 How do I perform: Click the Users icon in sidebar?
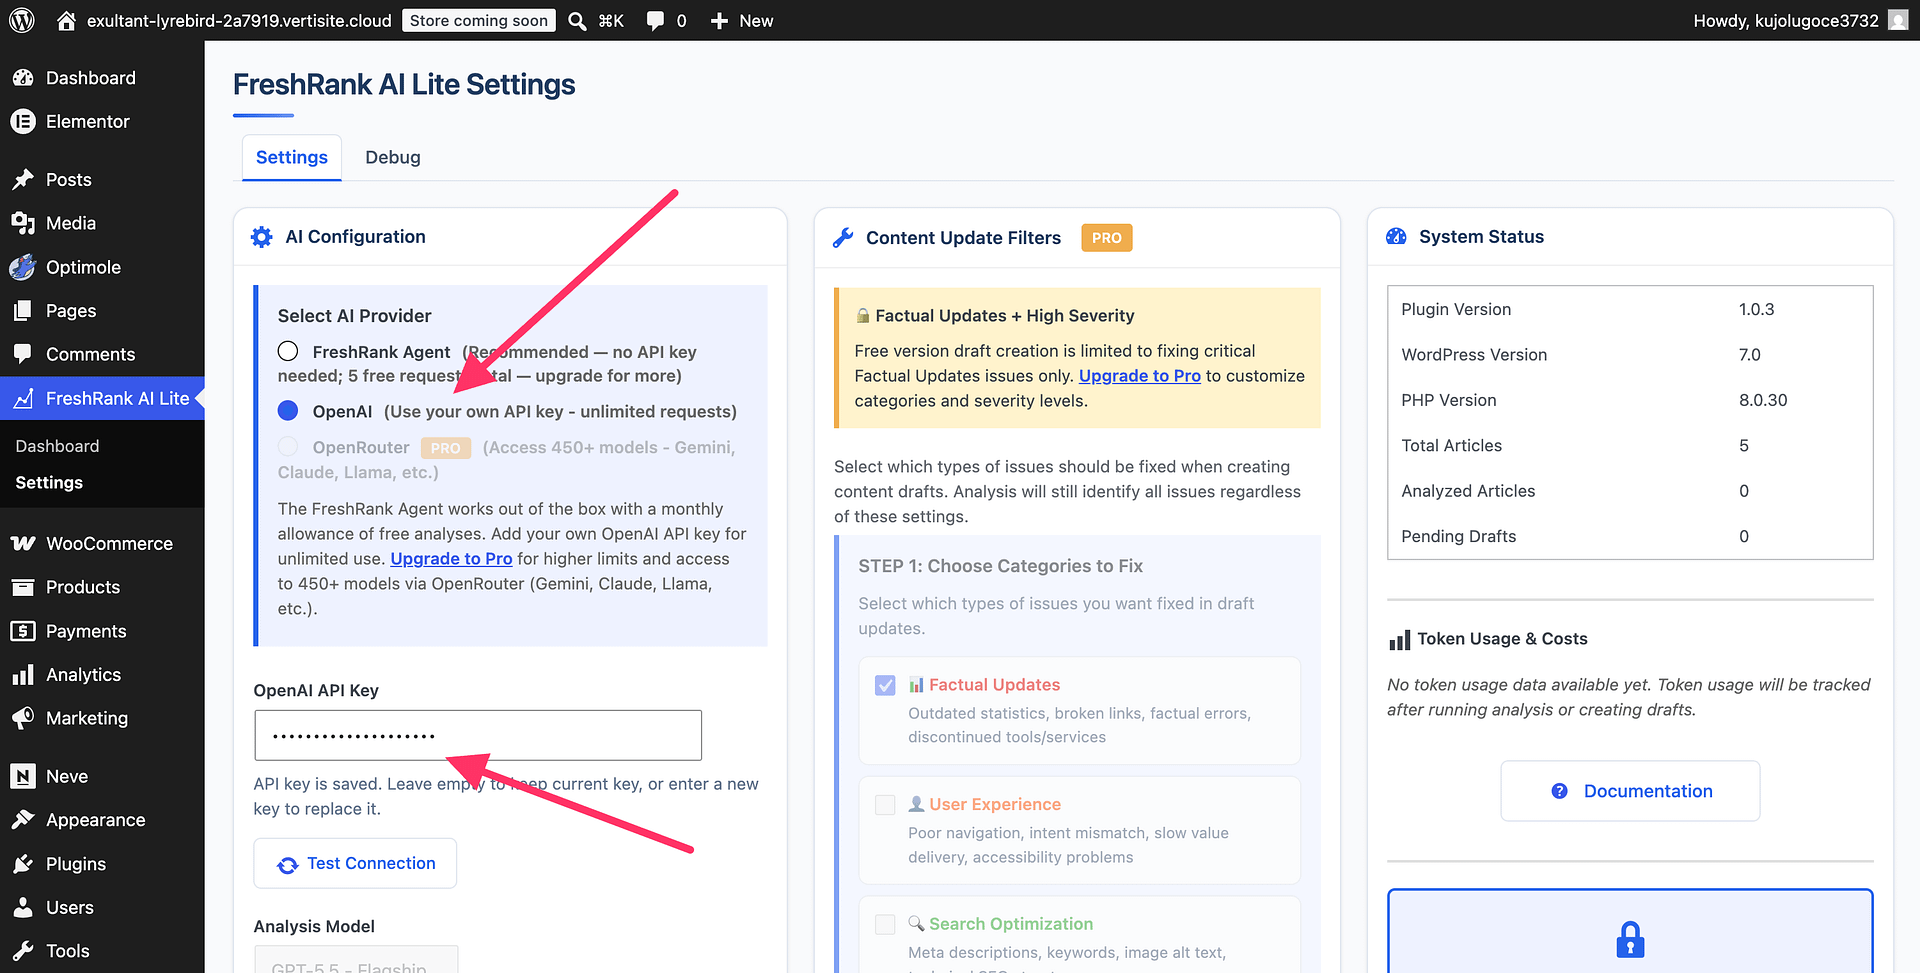click(x=23, y=907)
